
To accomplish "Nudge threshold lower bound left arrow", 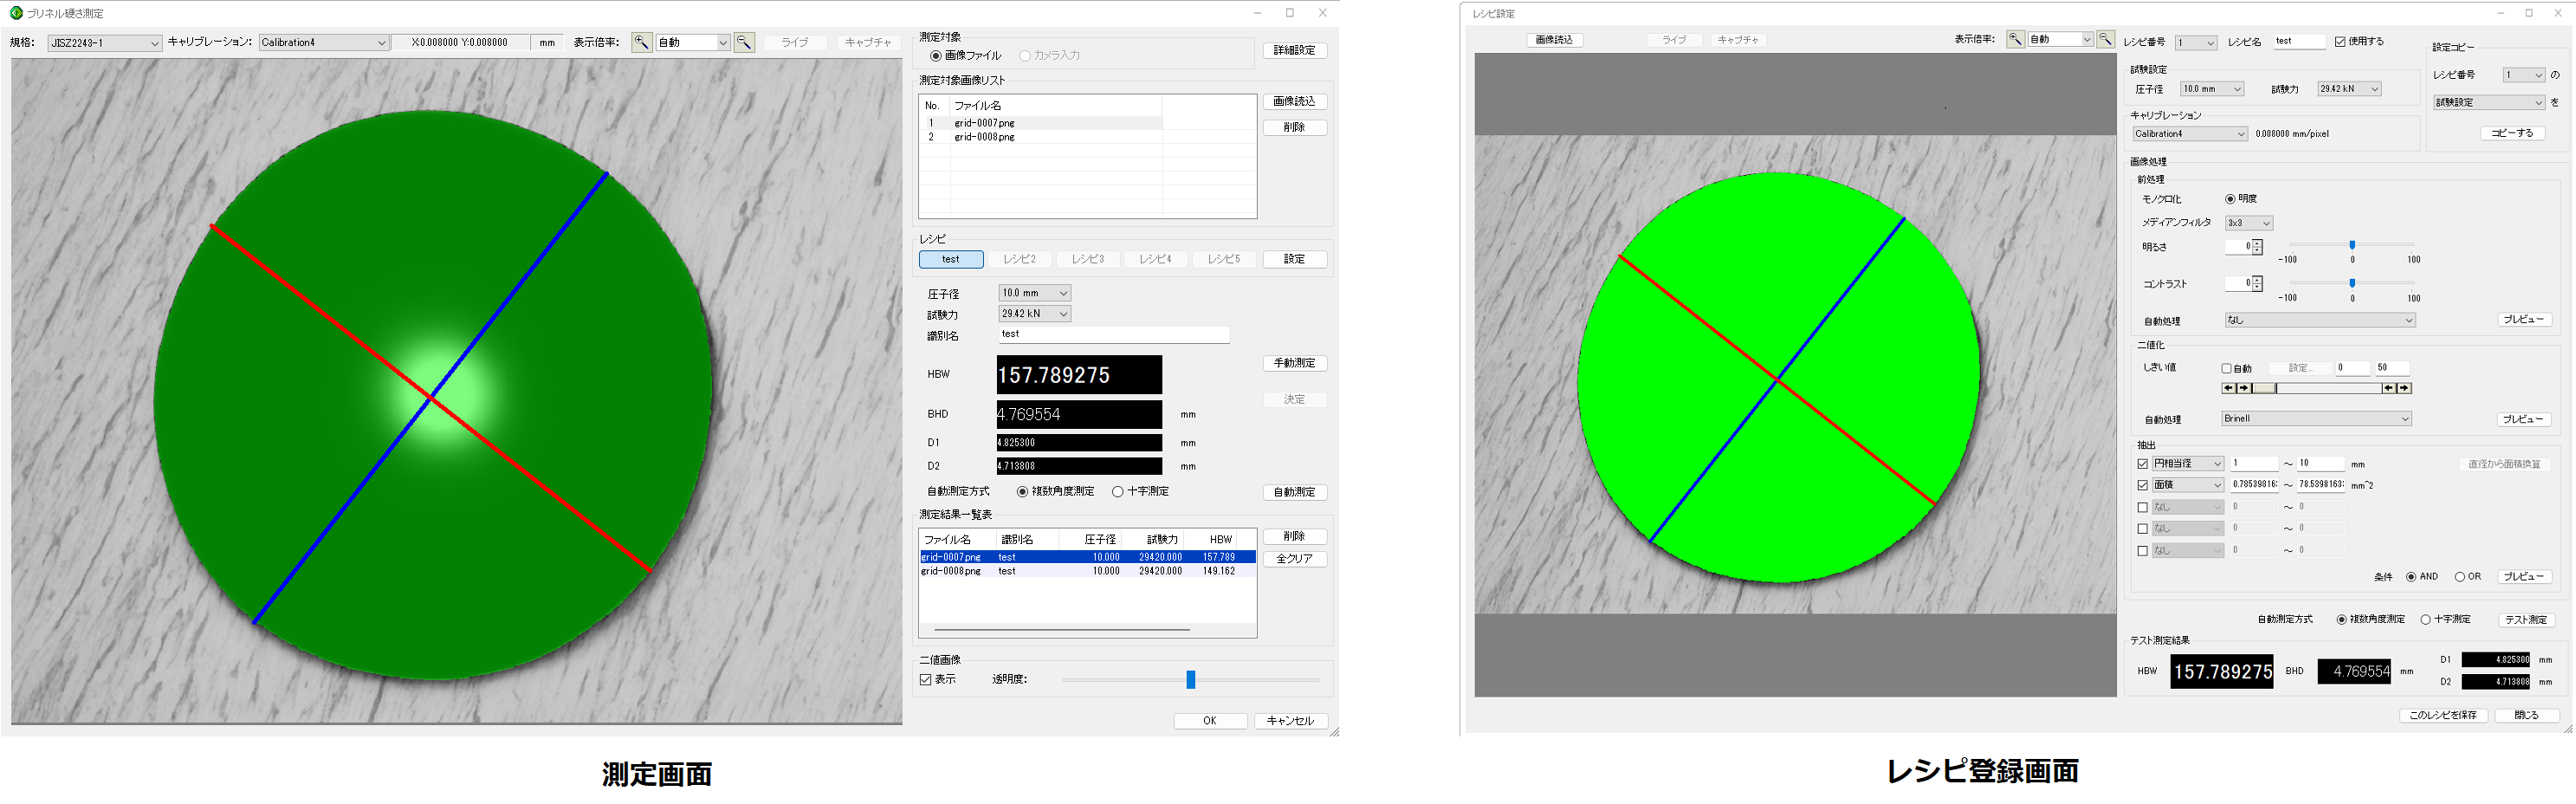I will coord(2229,388).
